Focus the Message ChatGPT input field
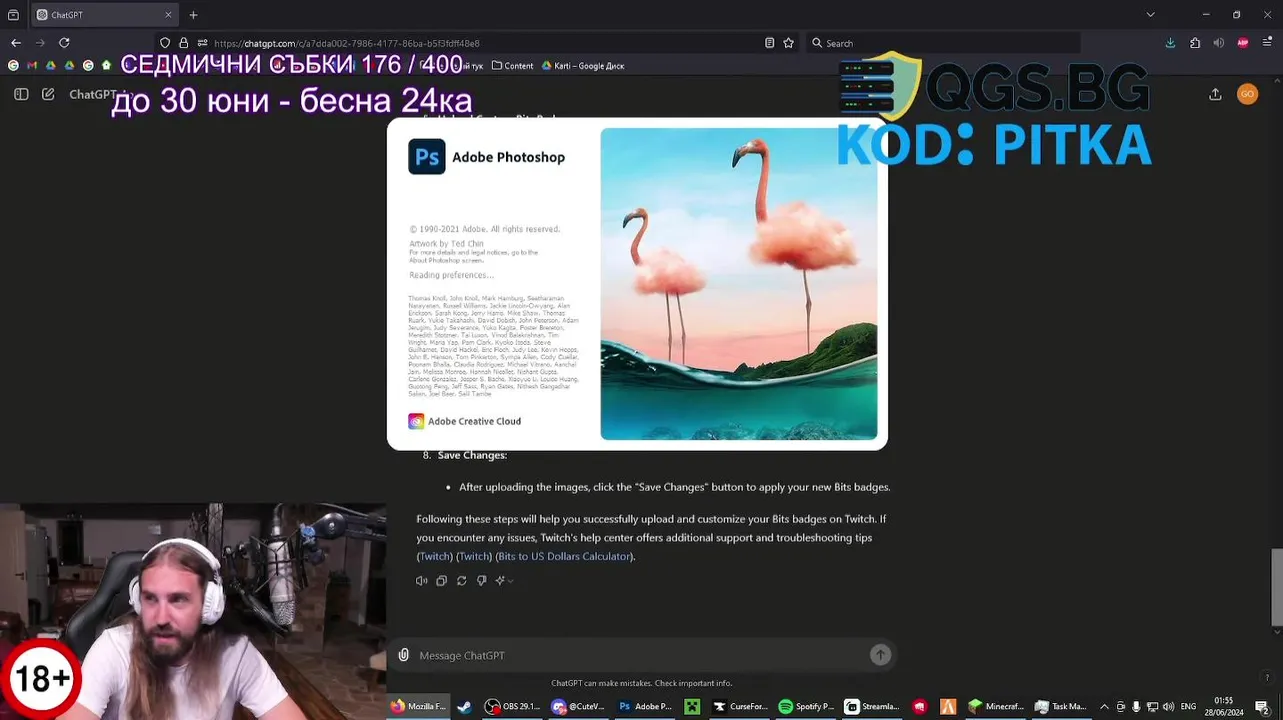The image size is (1283, 720). (x=640, y=655)
